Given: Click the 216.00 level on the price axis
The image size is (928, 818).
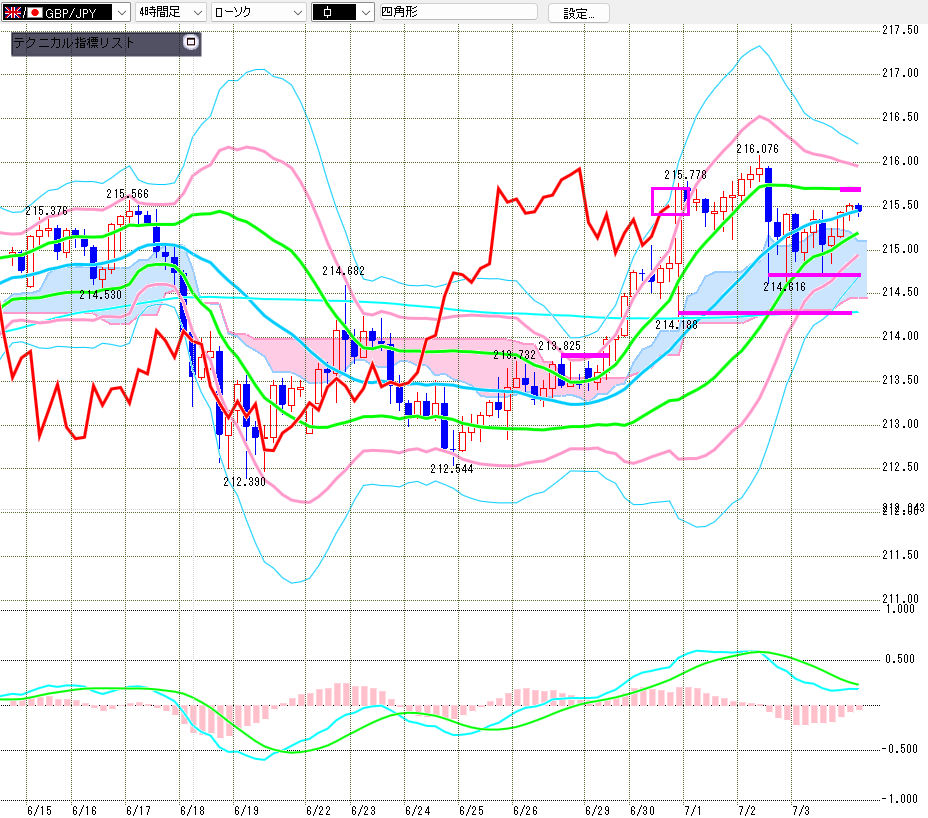Looking at the screenshot, I should click(900, 161).
